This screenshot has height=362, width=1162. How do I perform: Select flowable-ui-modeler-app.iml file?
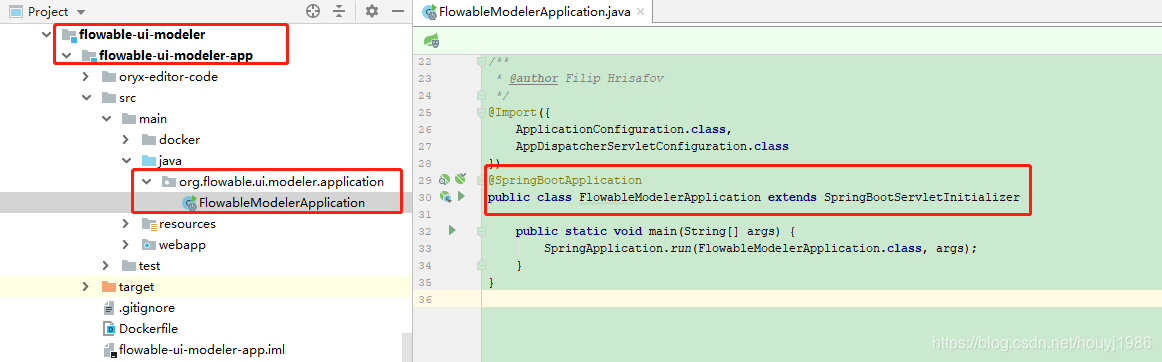[202, 349]
